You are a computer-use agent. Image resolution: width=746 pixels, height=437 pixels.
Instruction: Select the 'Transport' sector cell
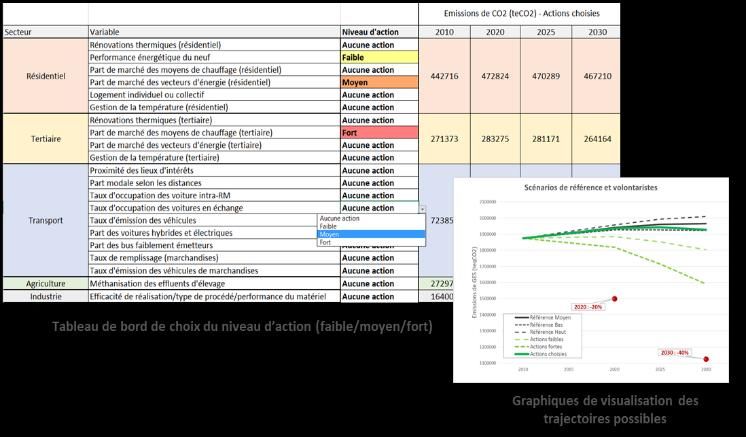(44, 220)
